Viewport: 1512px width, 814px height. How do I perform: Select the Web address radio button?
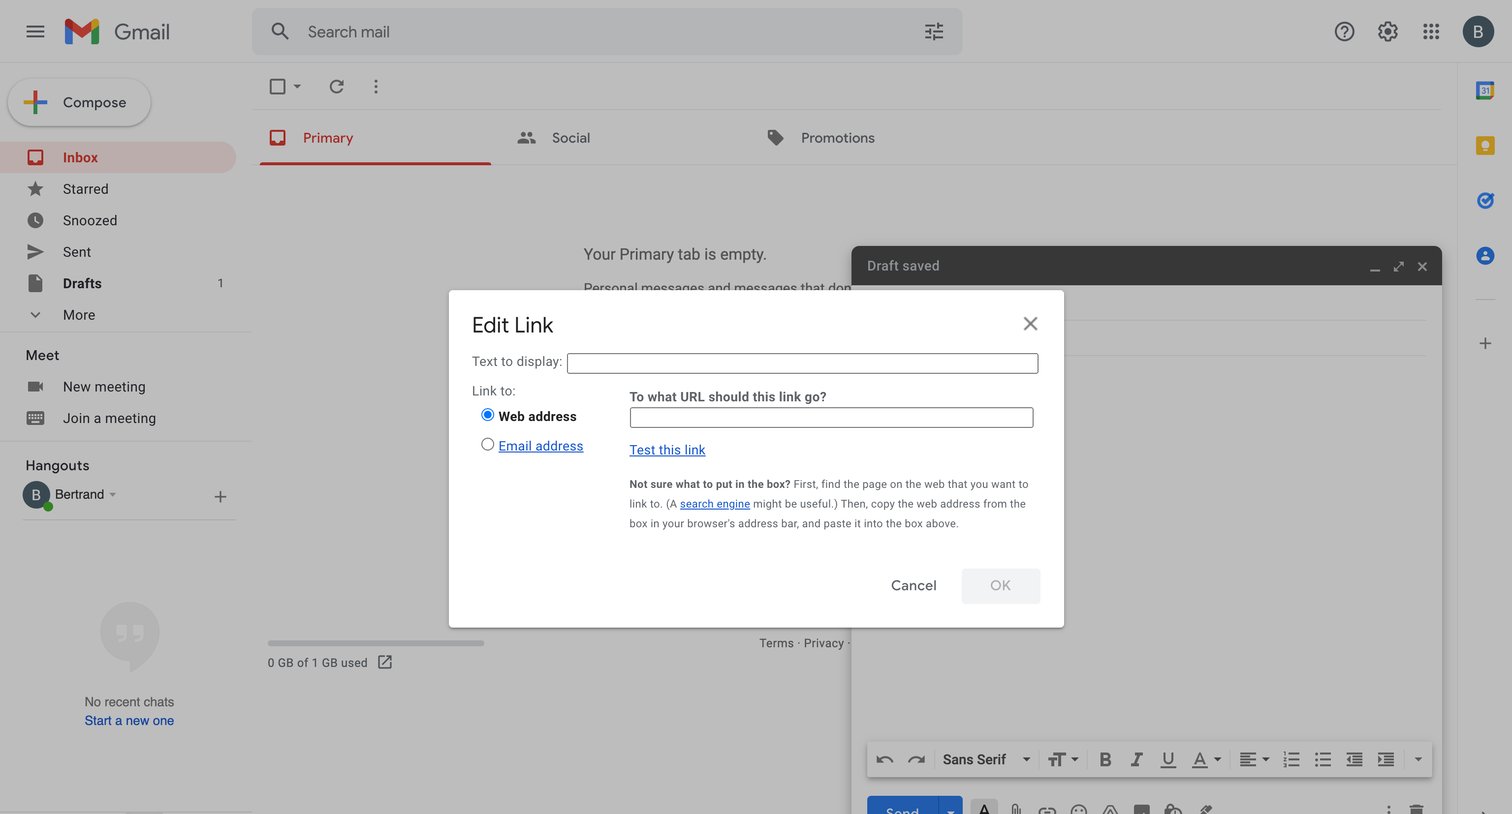tap(487, 414)
